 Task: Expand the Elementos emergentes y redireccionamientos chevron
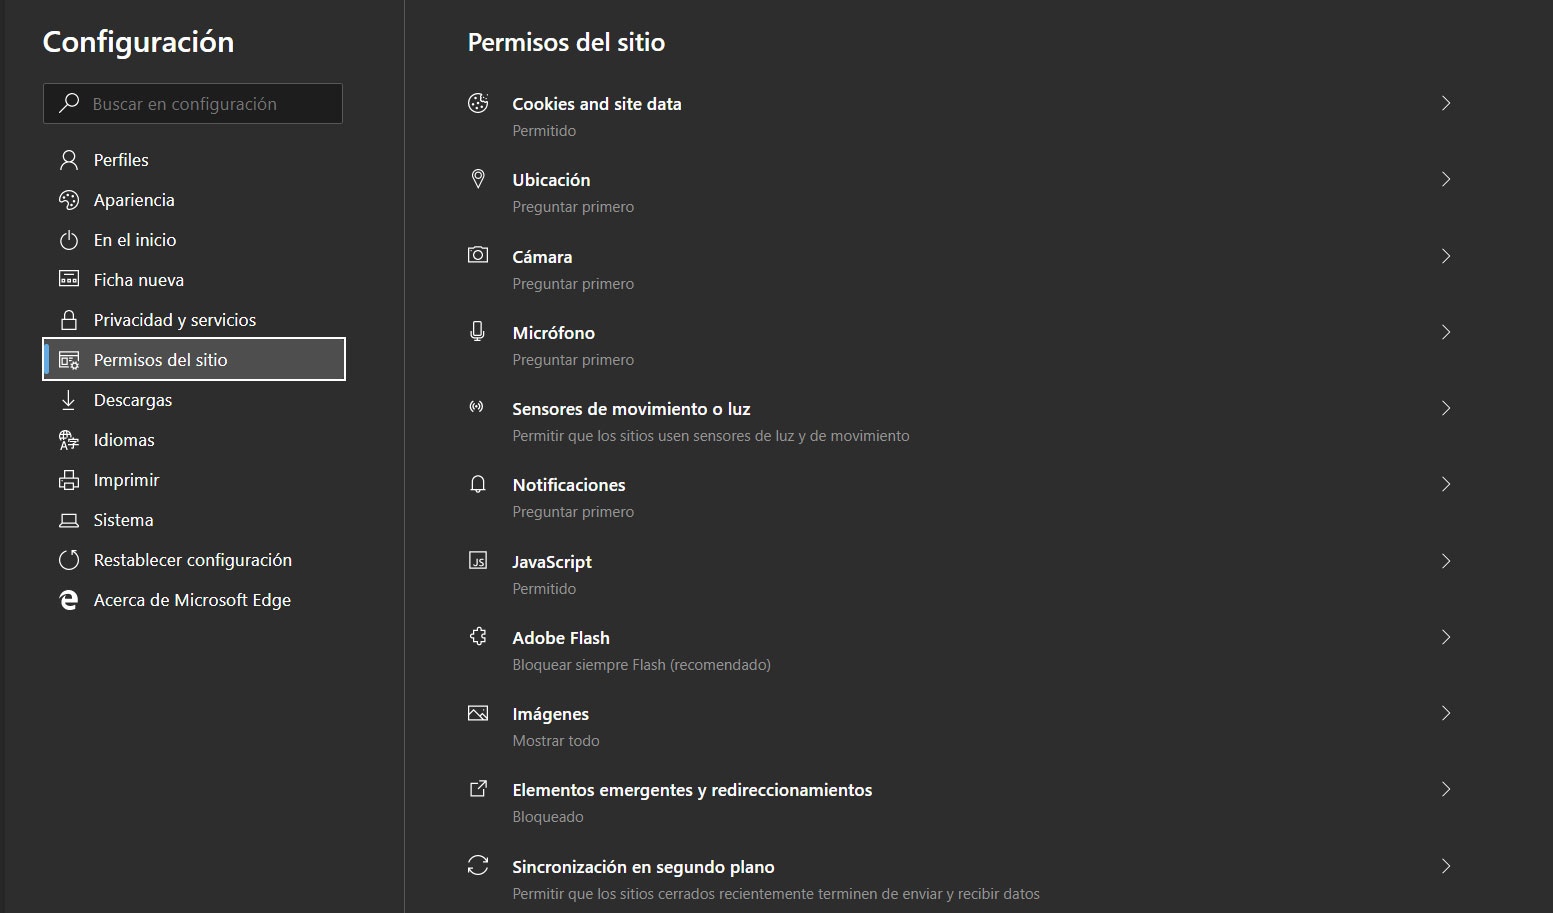pyautogui.click(x=1445, y=789)
